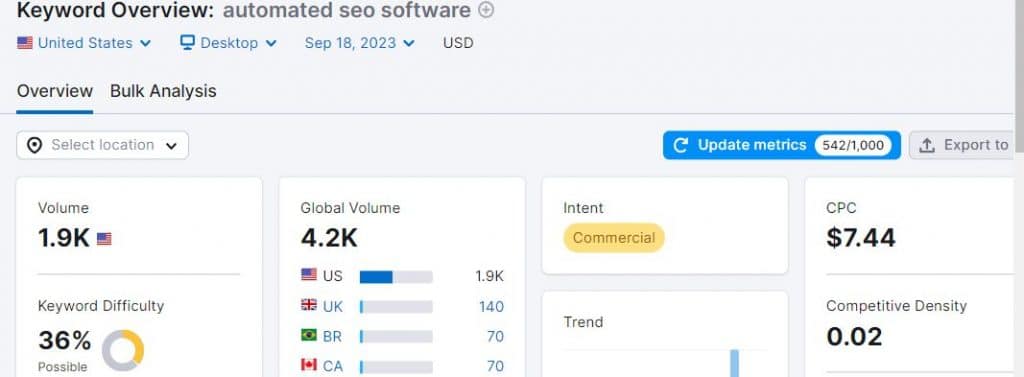The image size is (1024, 377).
Task: Expand the Select location dropdown
Action: pos(103,145)
